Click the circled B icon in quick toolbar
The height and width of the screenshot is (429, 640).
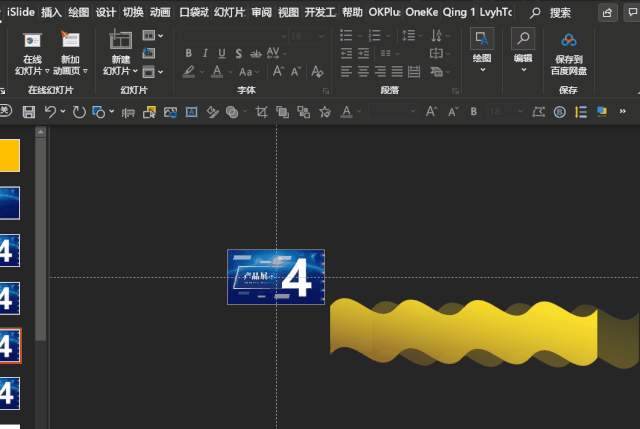click(560, 112)
